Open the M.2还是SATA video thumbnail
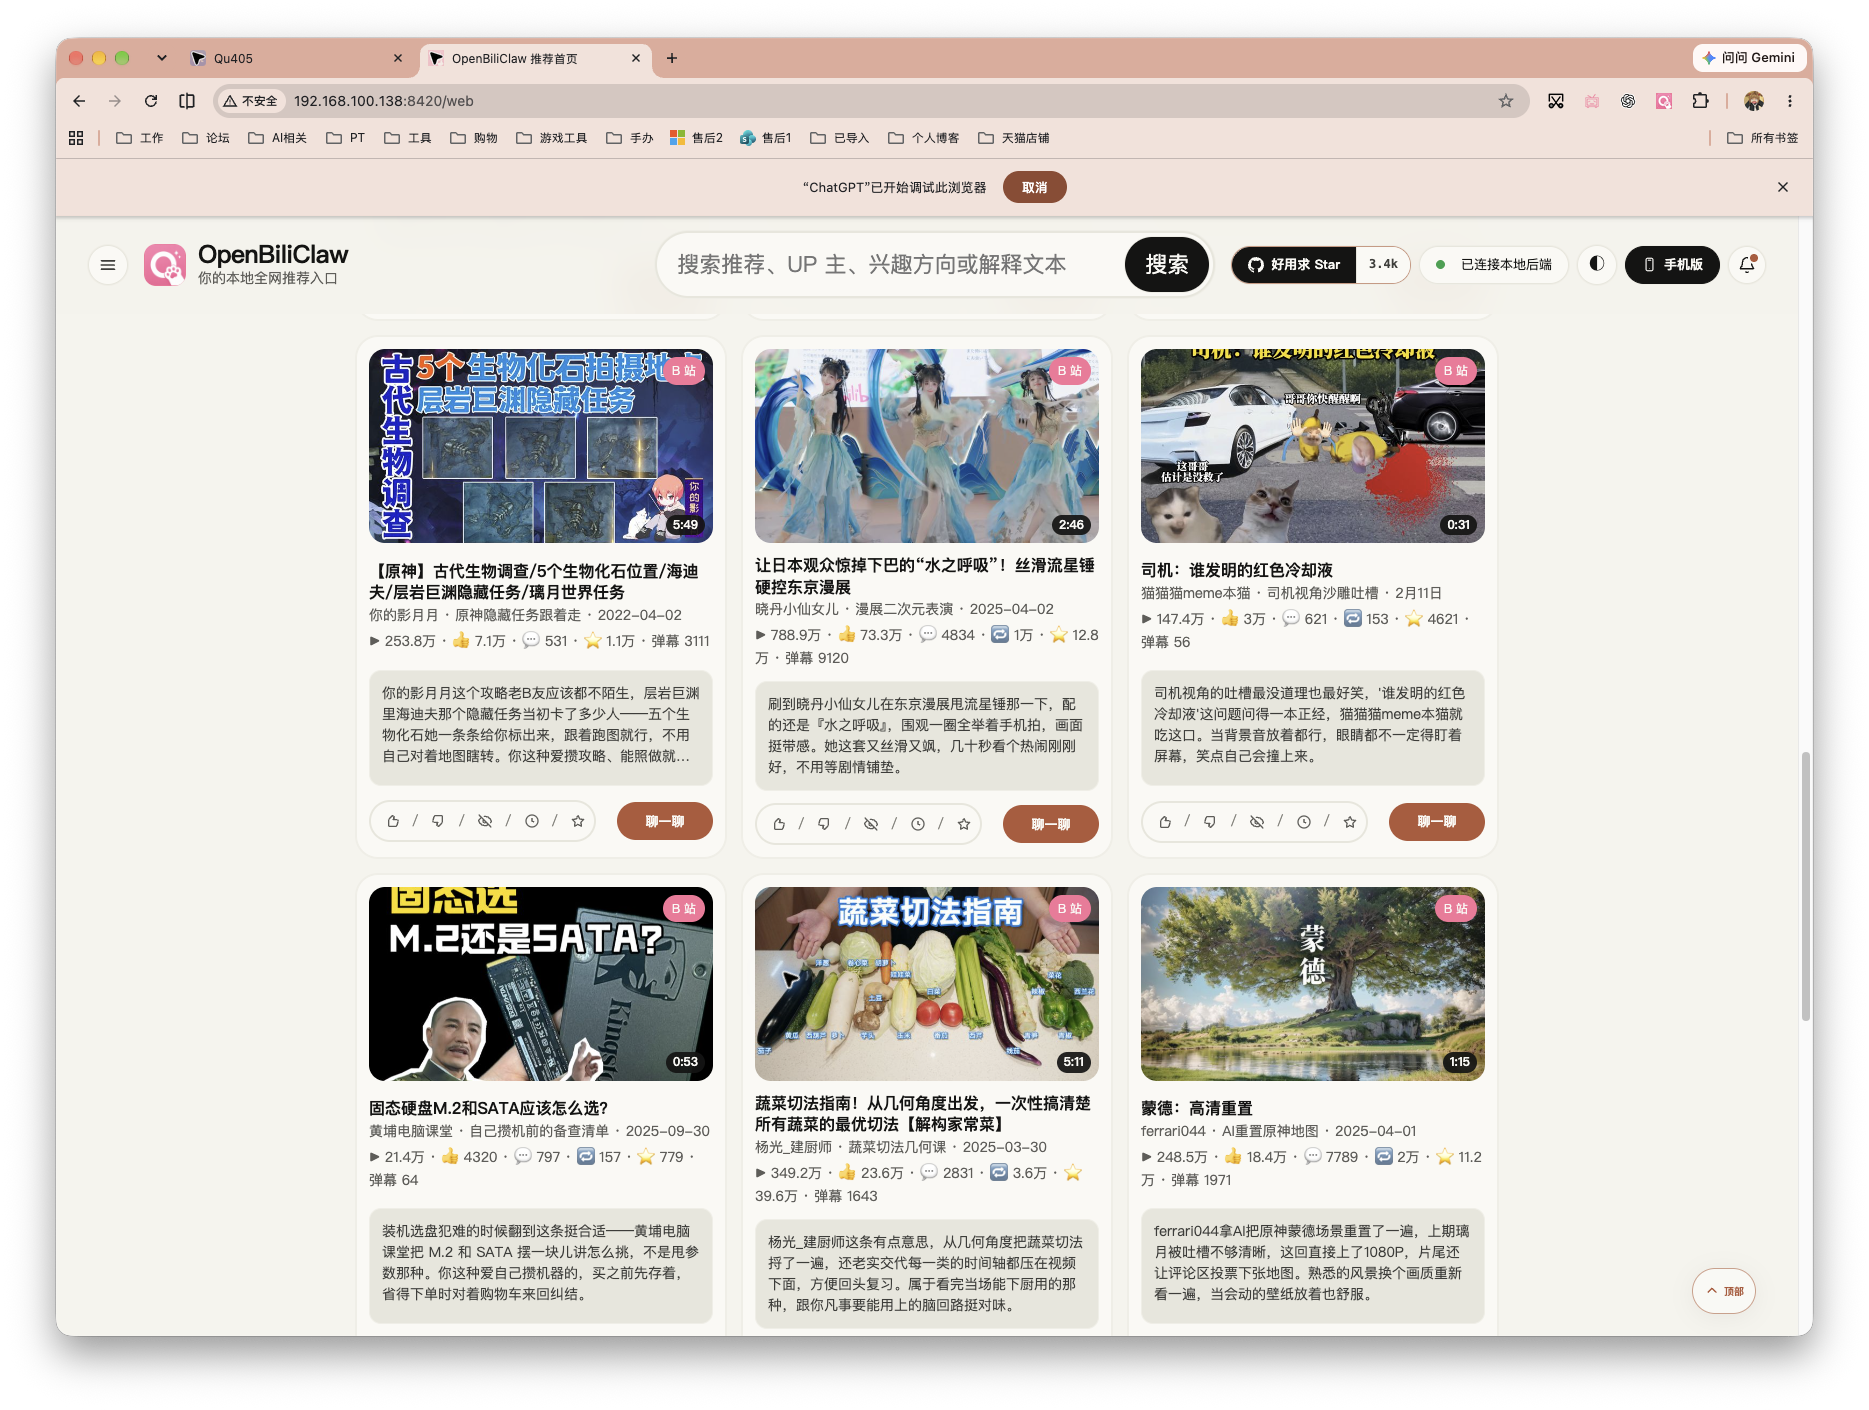 (541, 984)
